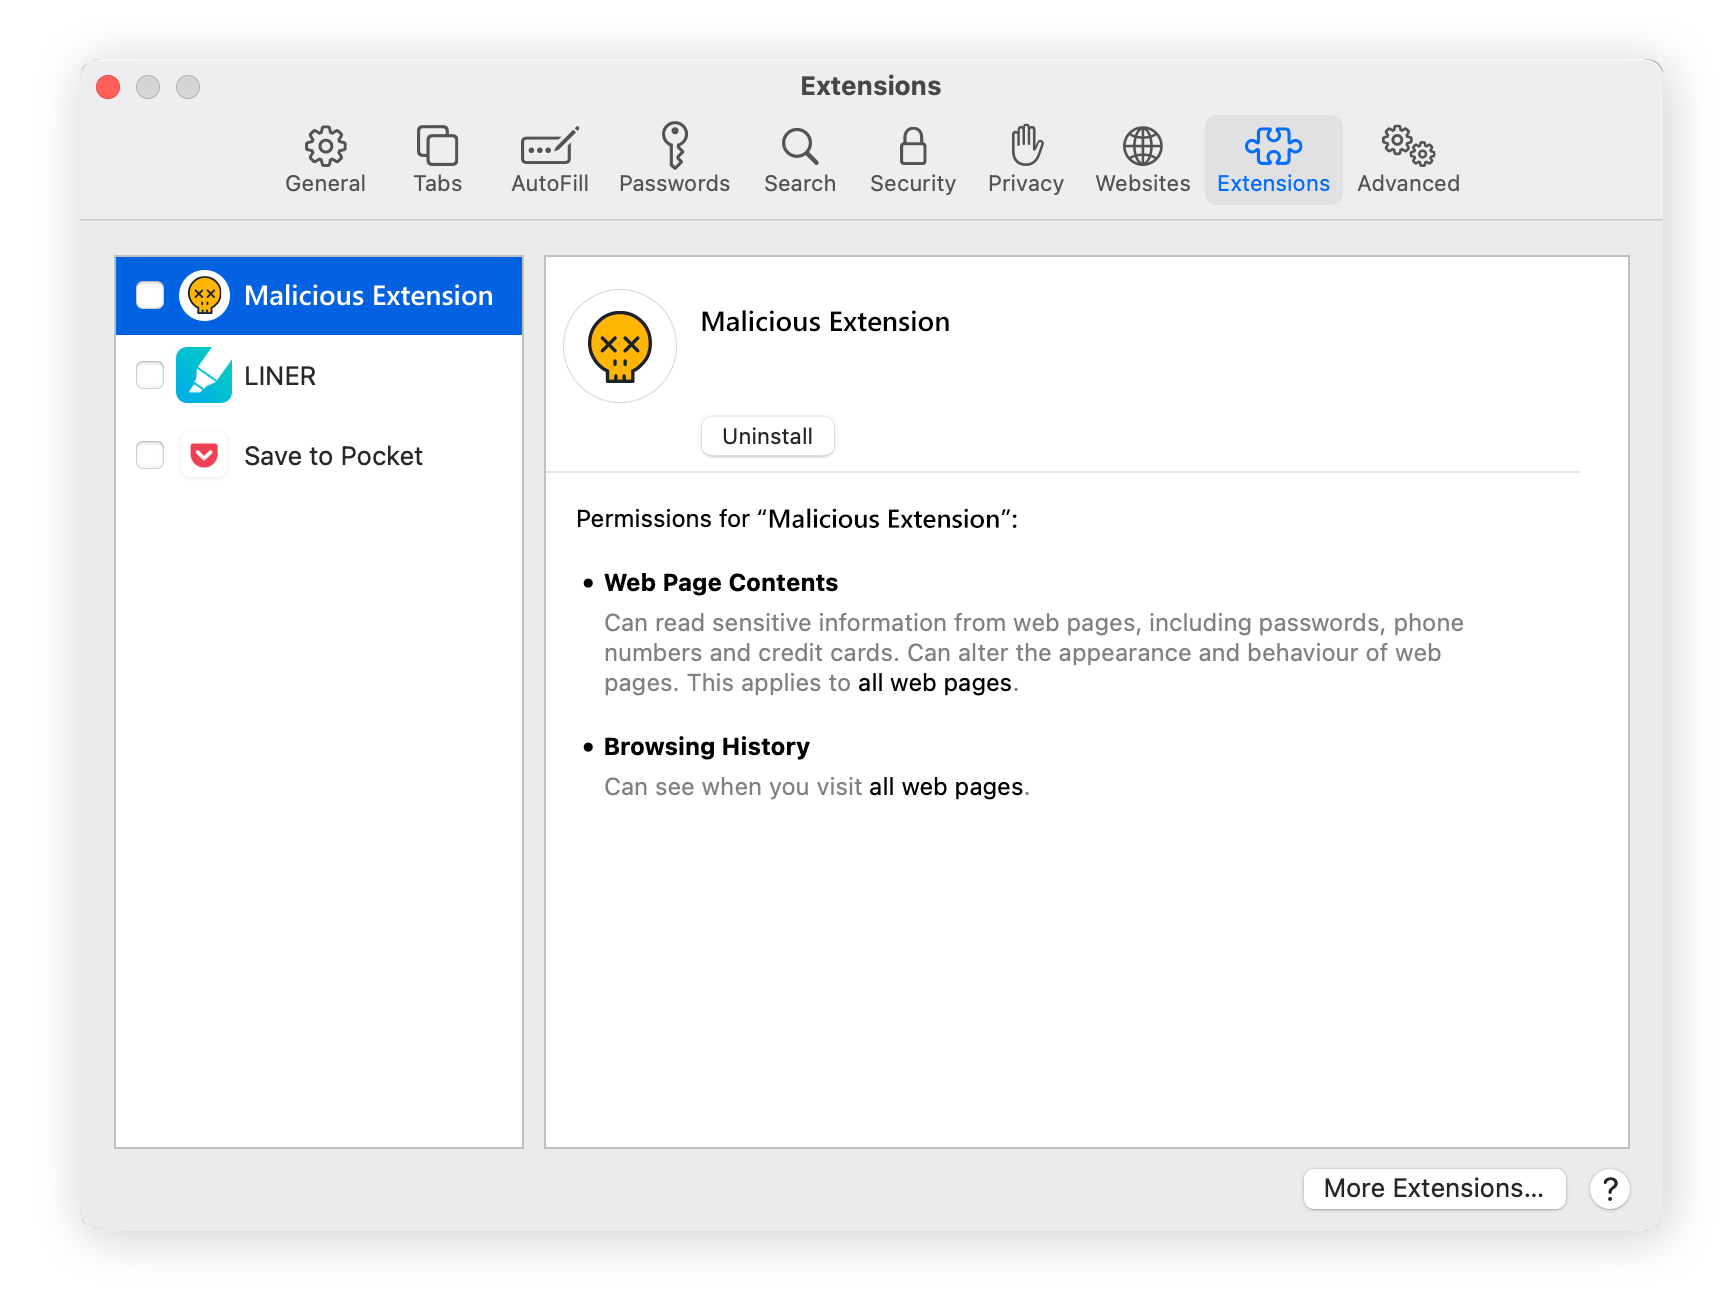This screenshot has height=1298, width=1731.
Task: Open the Tabs settings icon
Action: (437, 158)
